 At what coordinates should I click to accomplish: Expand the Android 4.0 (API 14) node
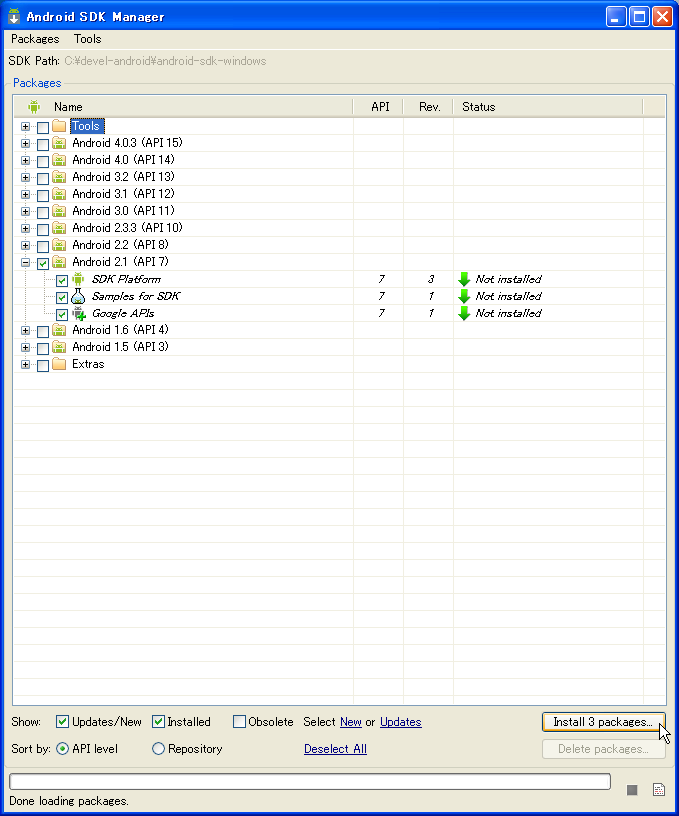click(x=25, y=160)
